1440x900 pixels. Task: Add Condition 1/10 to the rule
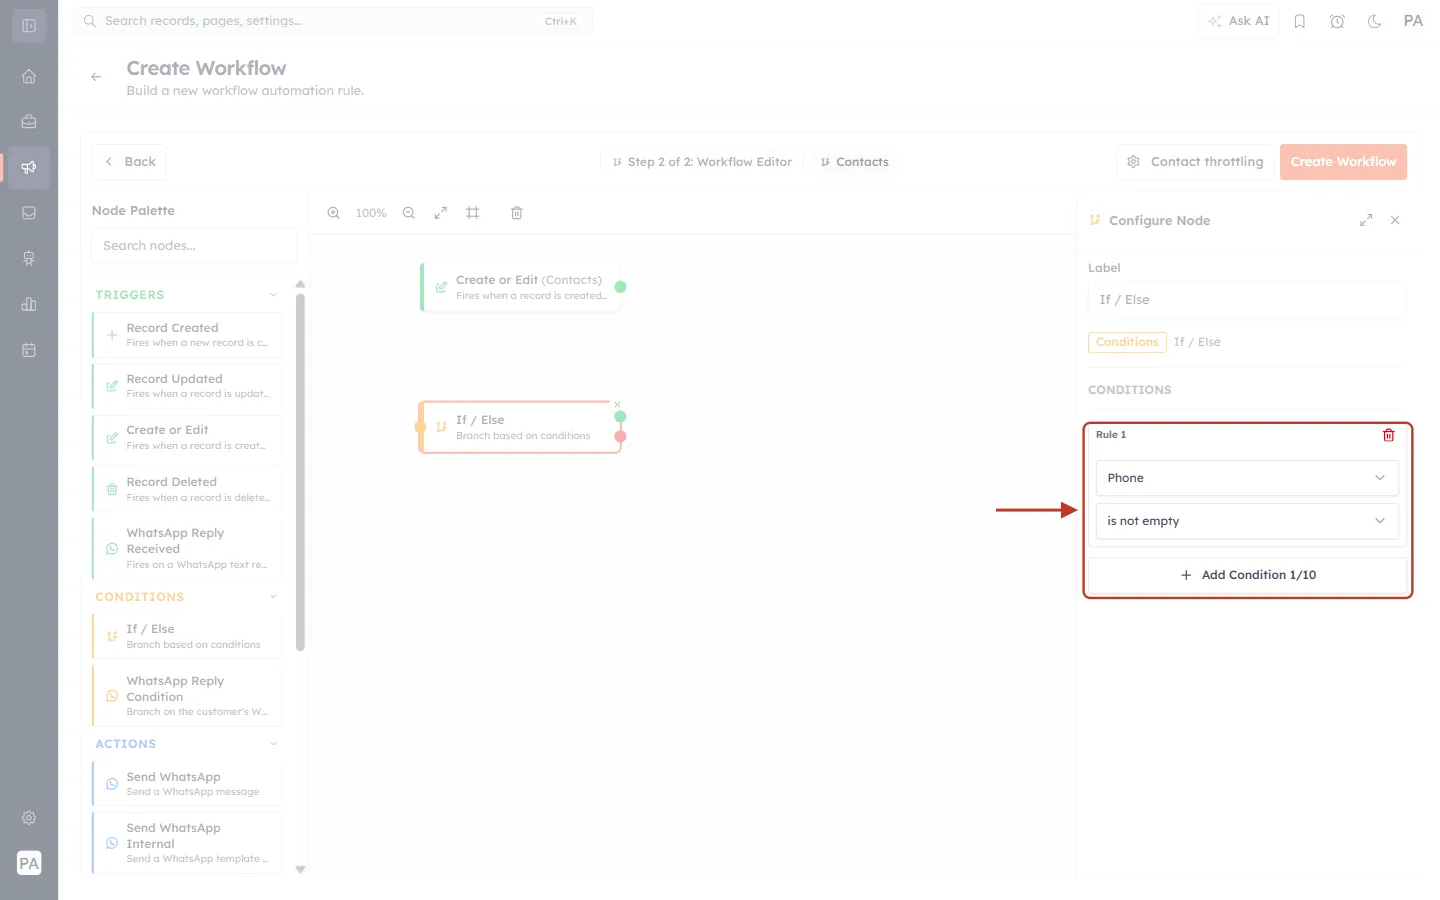click(1247, 575)
